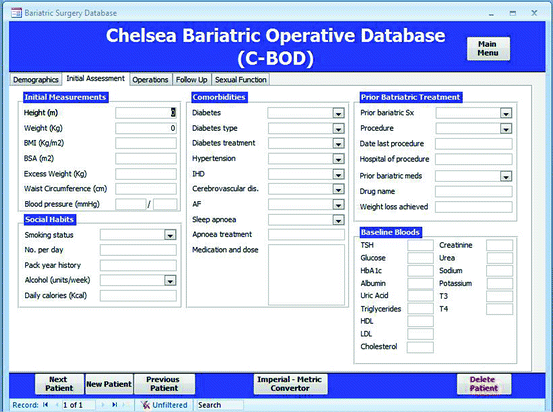Click the No. per day field
The width and height of the screenshot is (553, 412).
[x=138, y=250]
